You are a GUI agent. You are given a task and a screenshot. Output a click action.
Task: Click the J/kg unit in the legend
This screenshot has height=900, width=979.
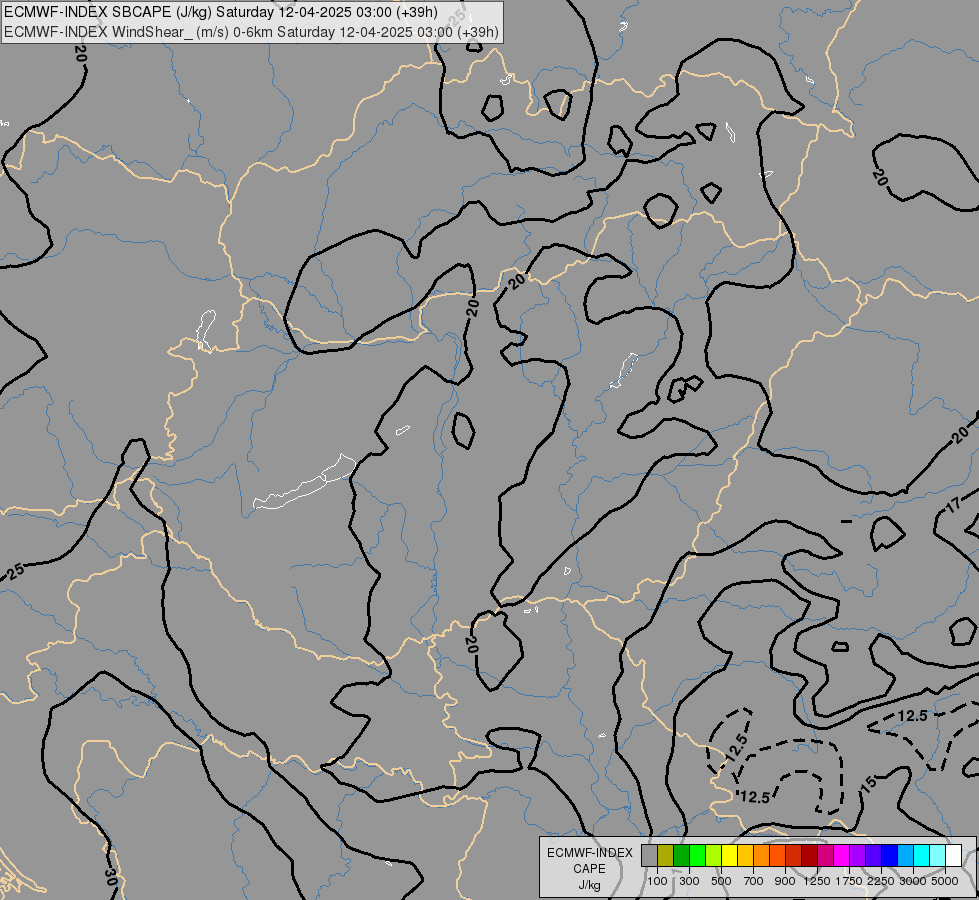click(589, 885)
